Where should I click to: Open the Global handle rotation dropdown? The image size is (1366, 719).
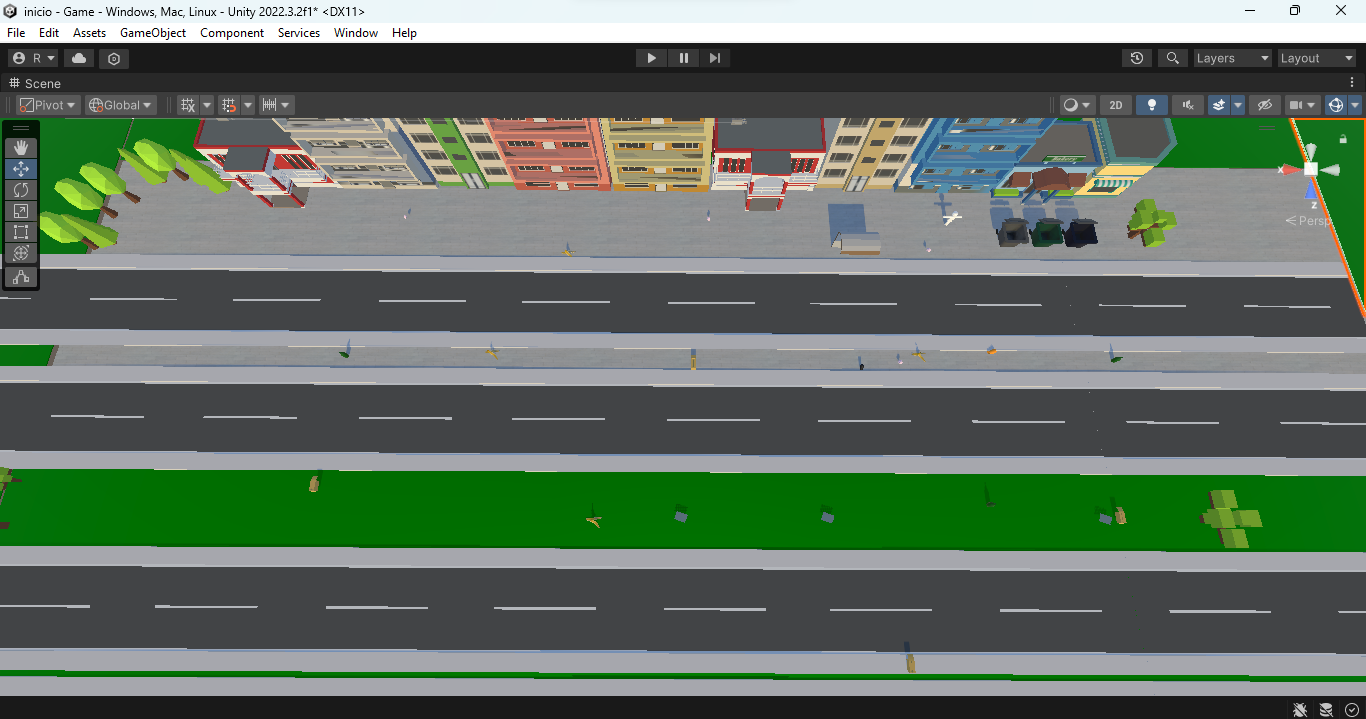coord(120,105)
